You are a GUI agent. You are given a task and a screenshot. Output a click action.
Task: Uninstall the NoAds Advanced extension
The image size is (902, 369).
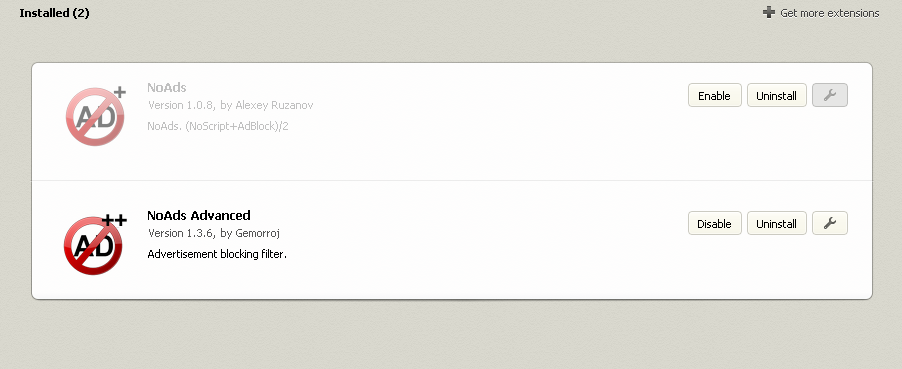(776, 223)
